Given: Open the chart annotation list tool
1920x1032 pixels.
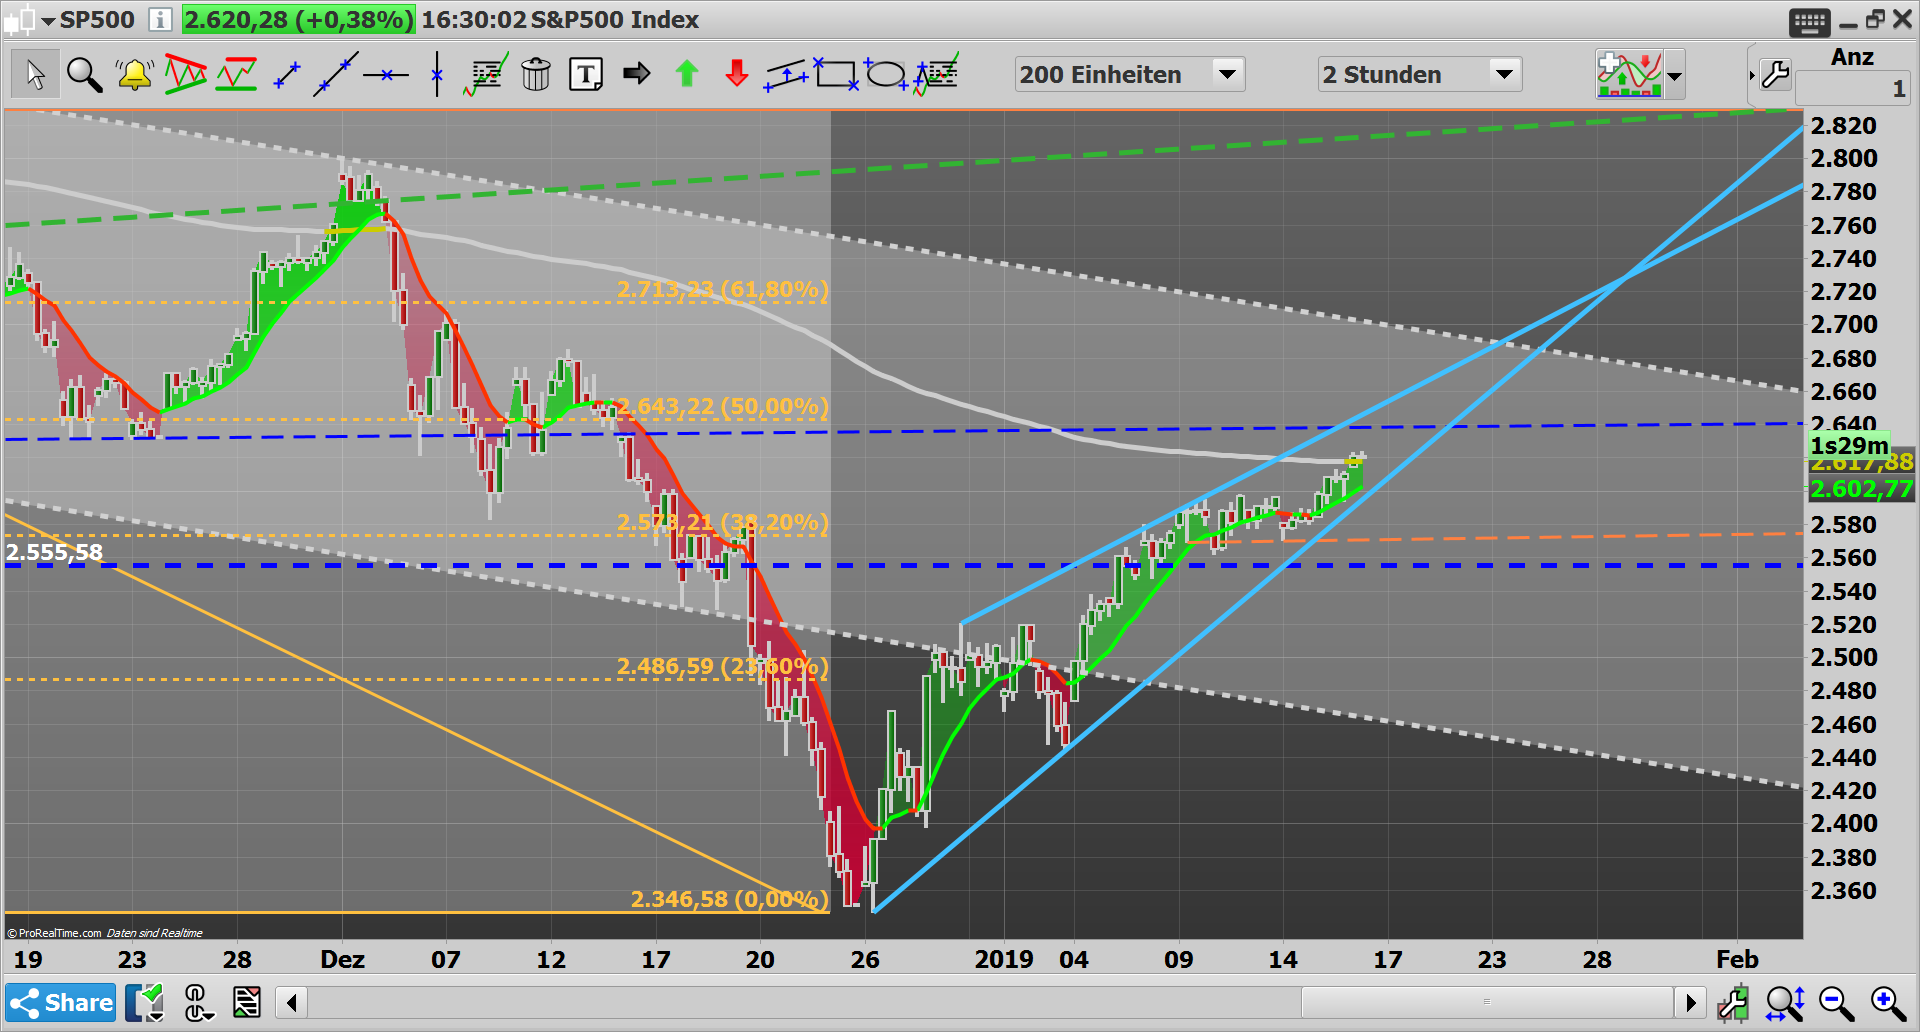Looking at the screenshot, I should coord(486,75).
